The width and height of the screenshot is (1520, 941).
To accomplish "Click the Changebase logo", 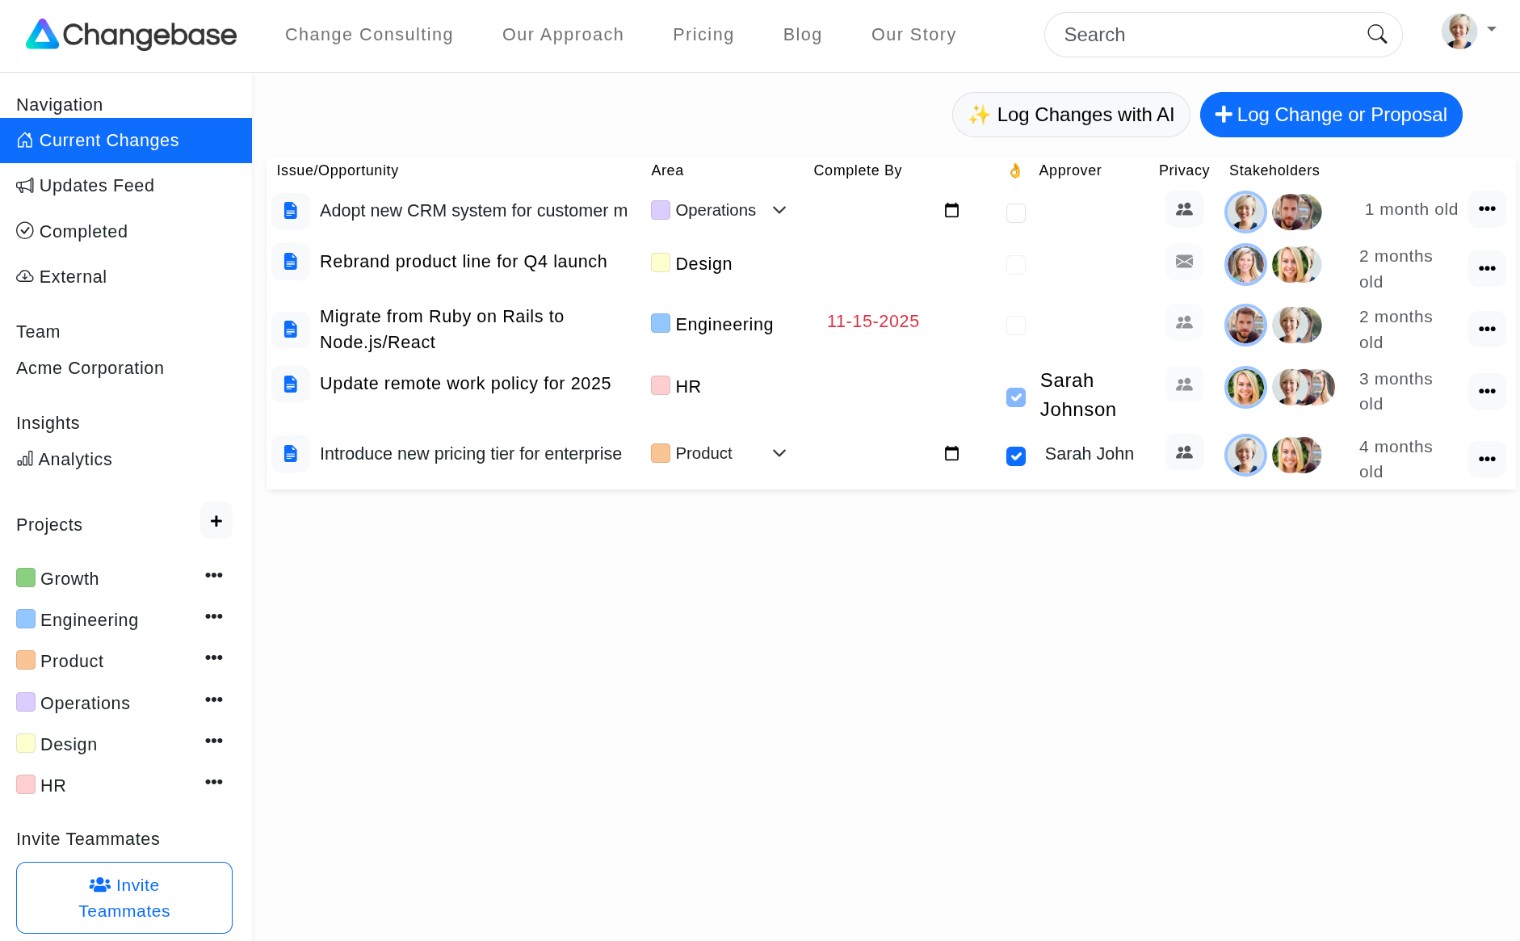I will (131, 34).
